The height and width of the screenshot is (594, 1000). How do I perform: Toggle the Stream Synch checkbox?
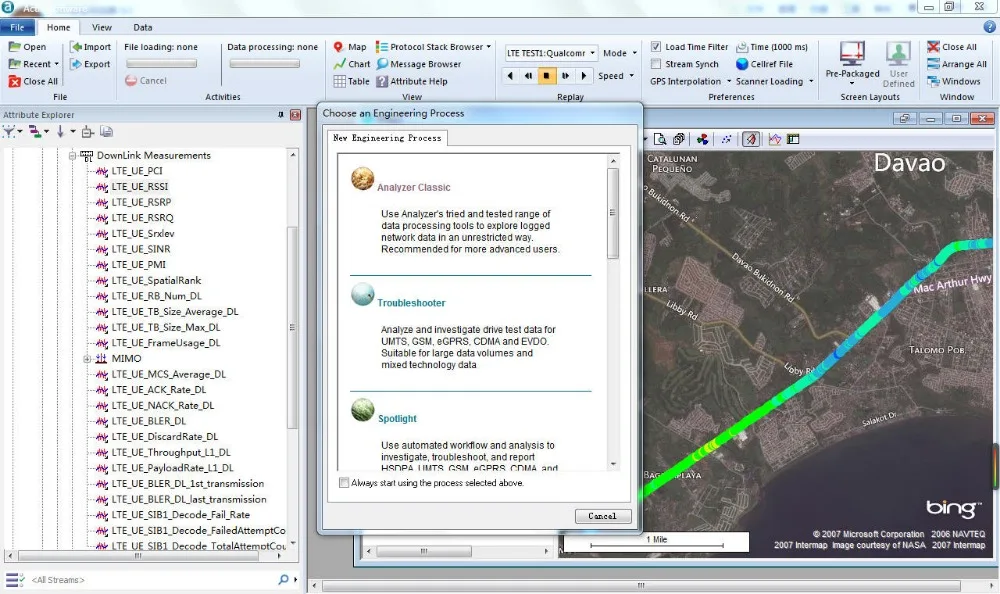click(x=656, y=64)
